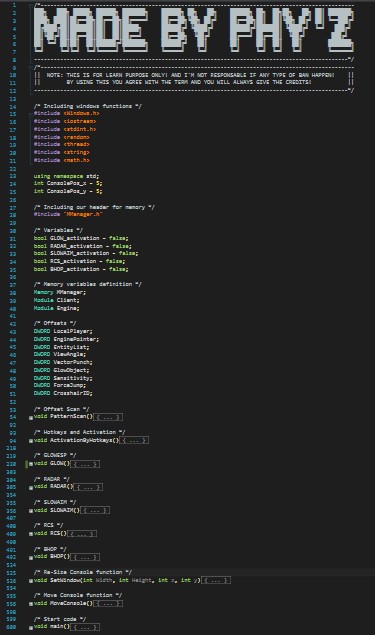Click the 'DWORD Sensitivity;' declaration
The image size is (375, 635).
pos(63,378)
